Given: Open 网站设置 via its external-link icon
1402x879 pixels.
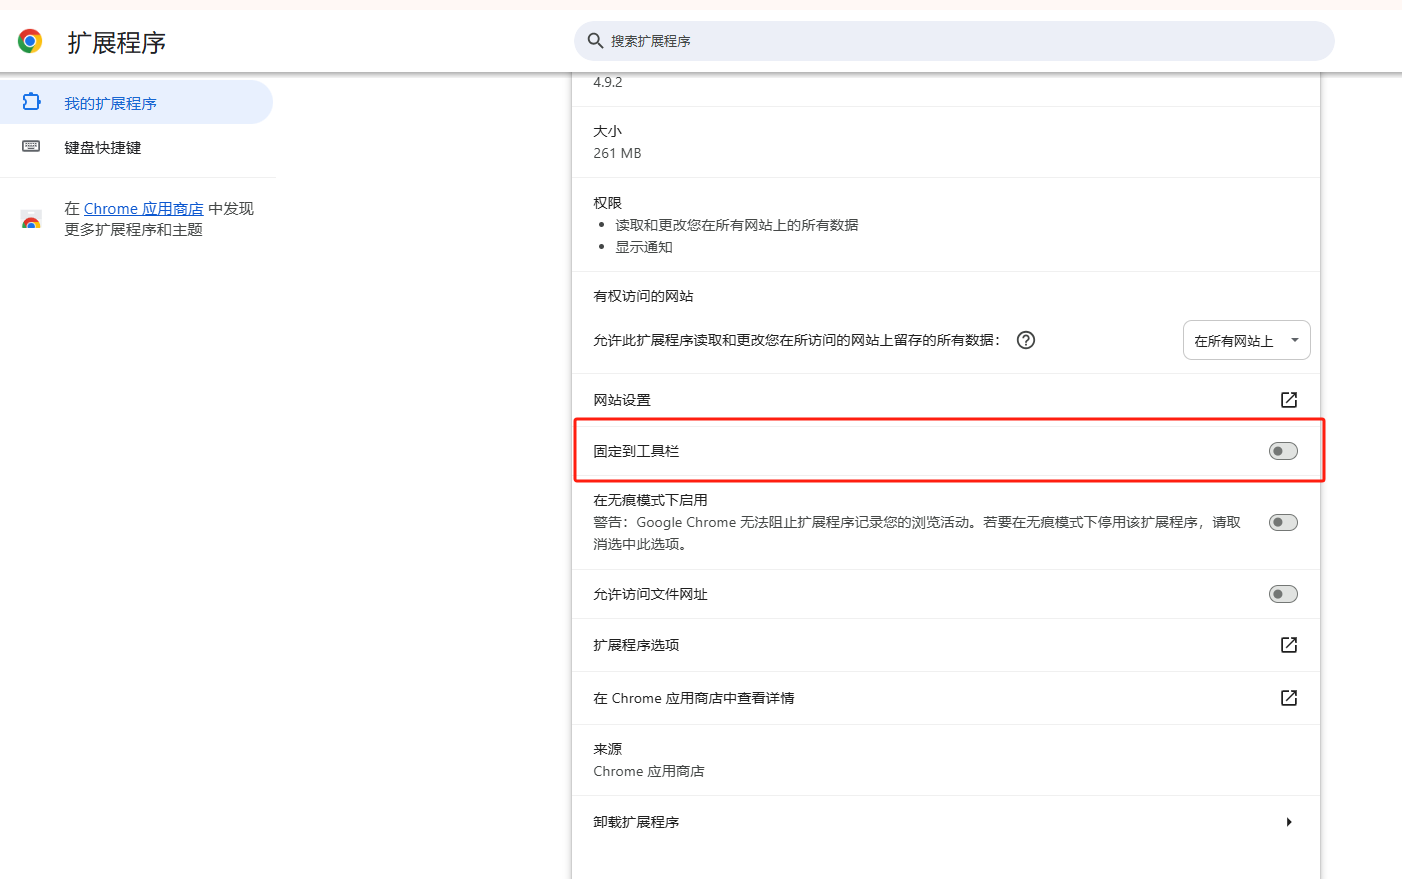Looking at the screenshot, I should (1289, 400).
